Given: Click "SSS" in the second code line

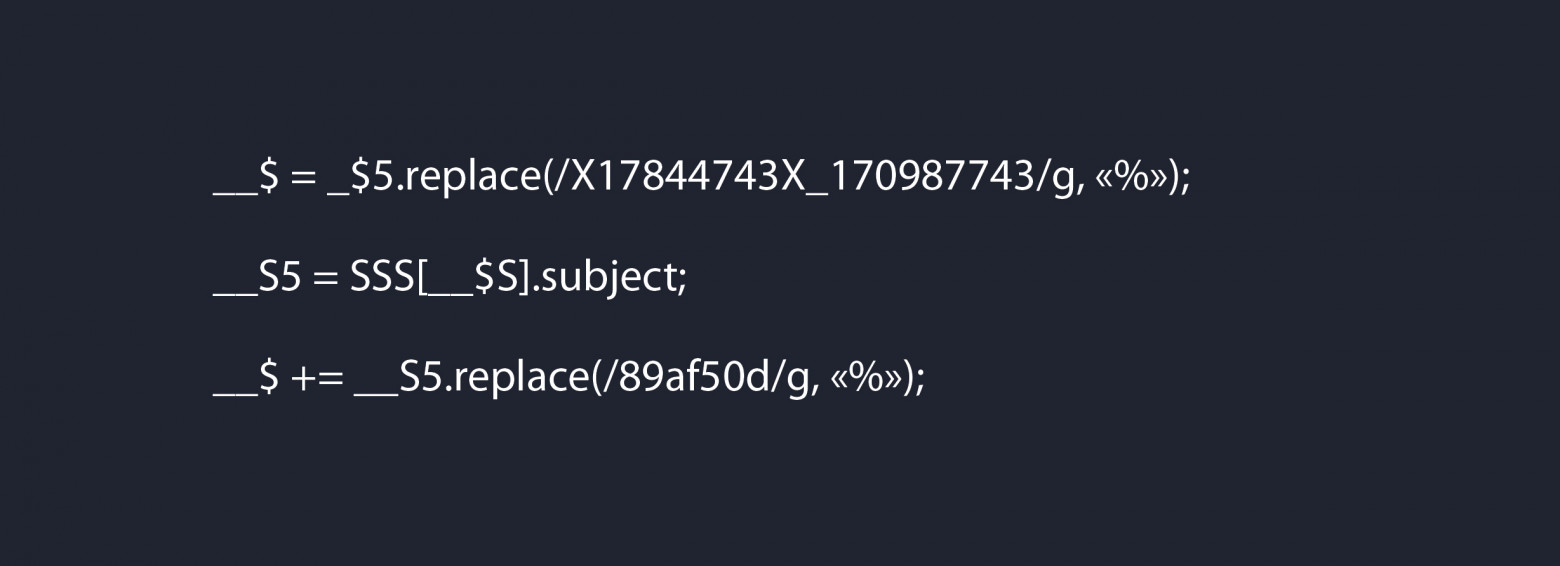Looking at the screenshot, I should tap(381, 278).
